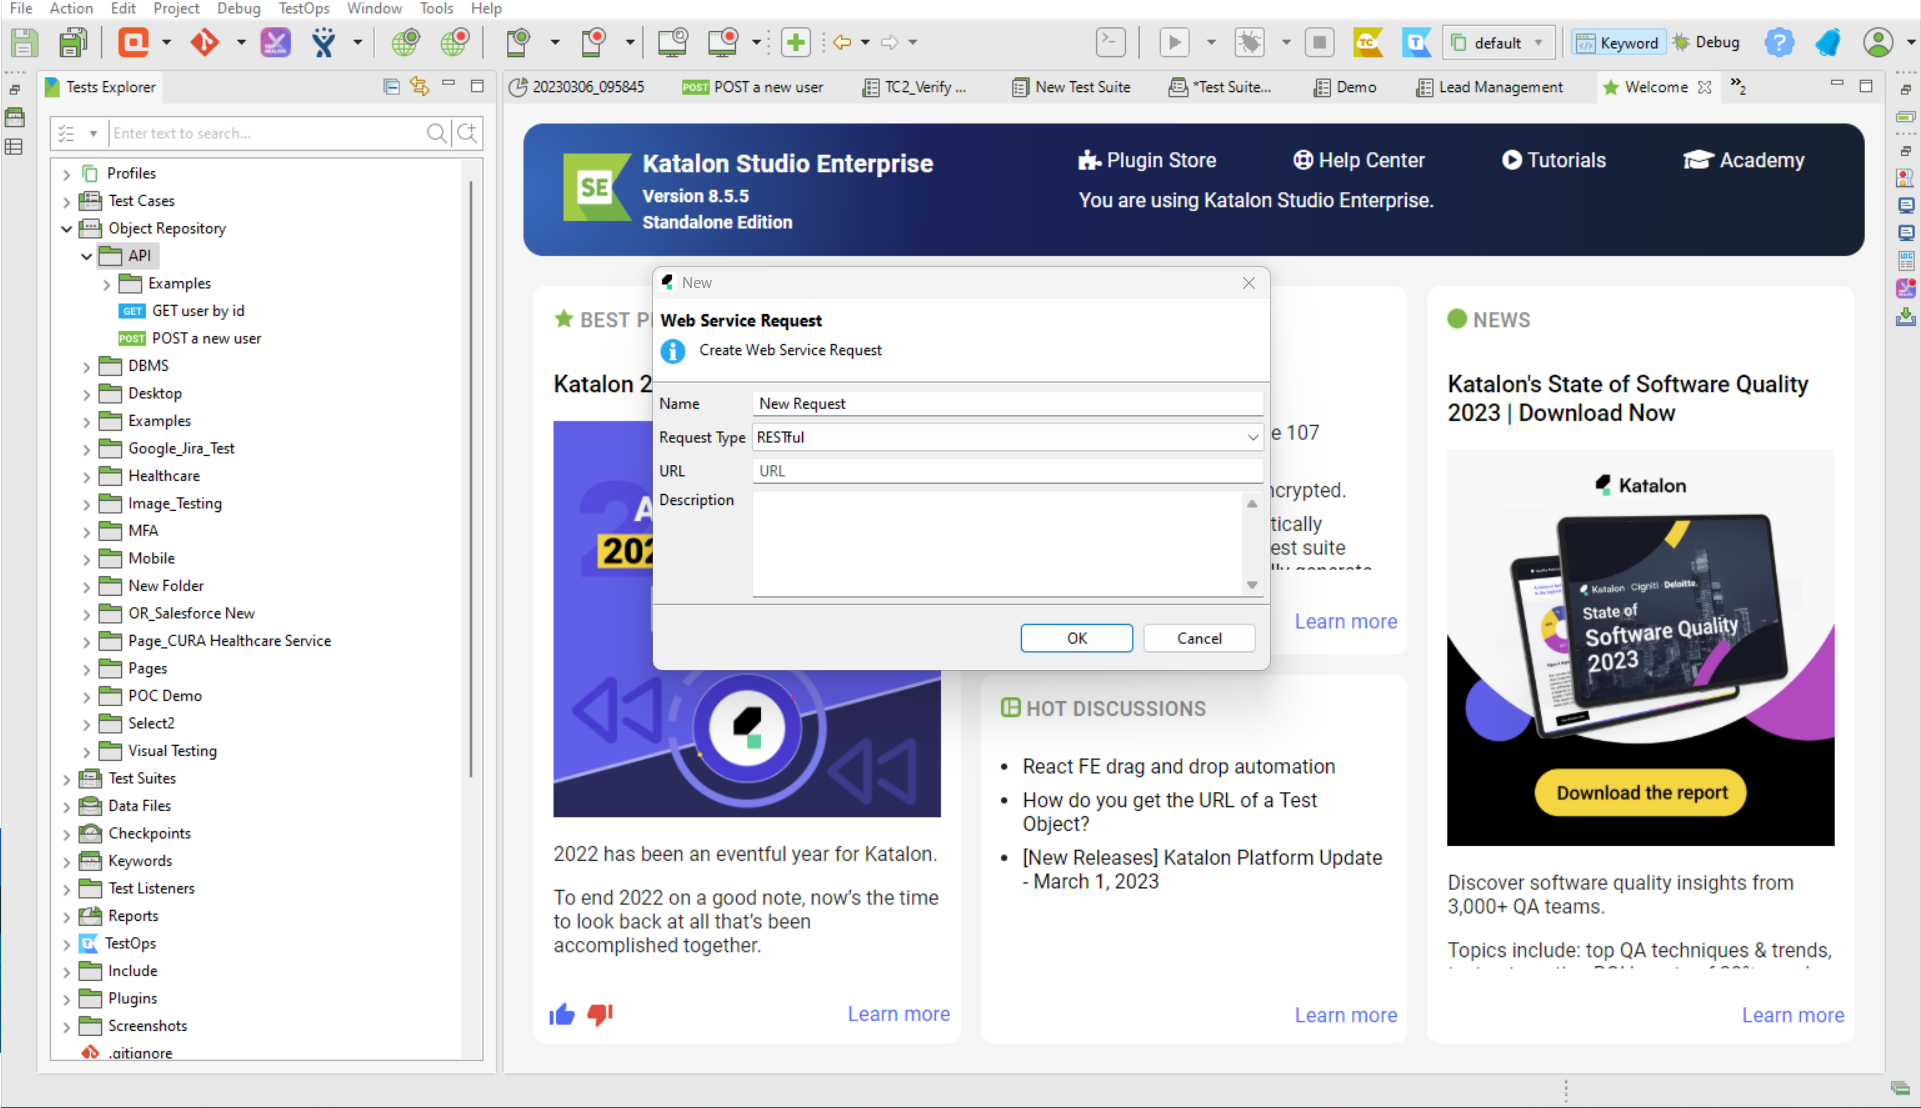Click the Spy Mobile icon

pos(518,42)
